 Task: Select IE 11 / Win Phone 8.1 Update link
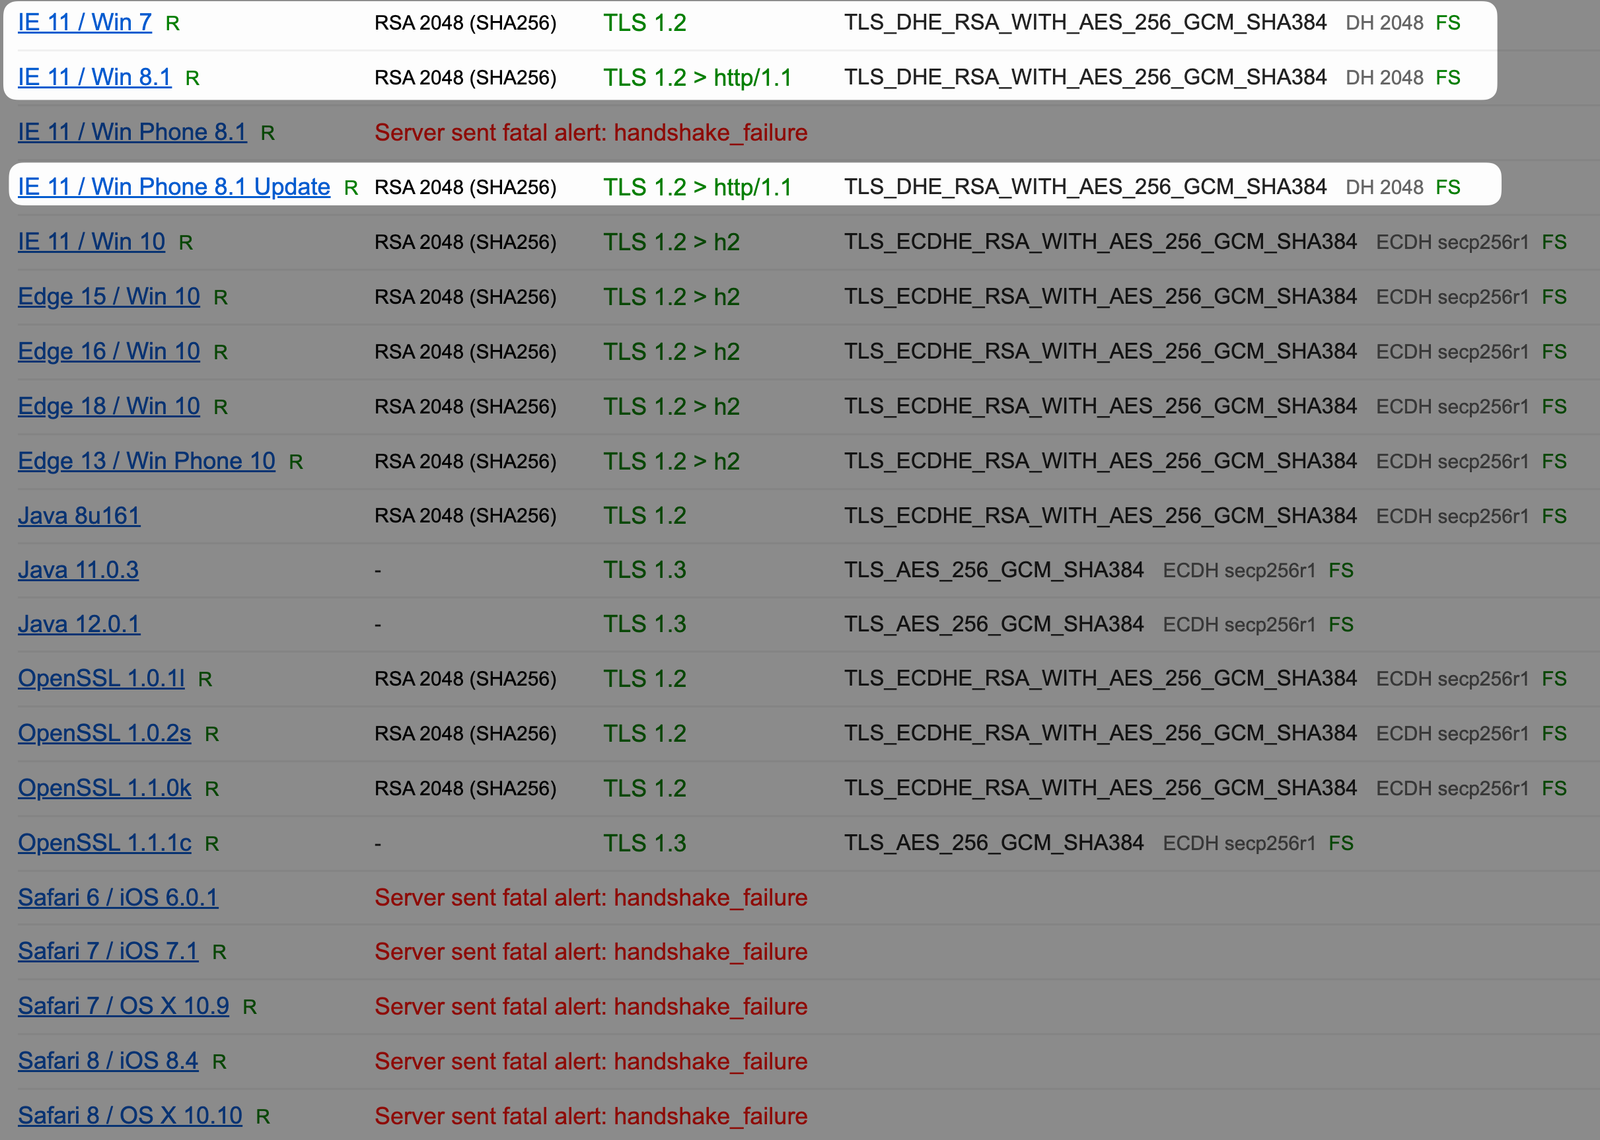[x=174, y=187]
